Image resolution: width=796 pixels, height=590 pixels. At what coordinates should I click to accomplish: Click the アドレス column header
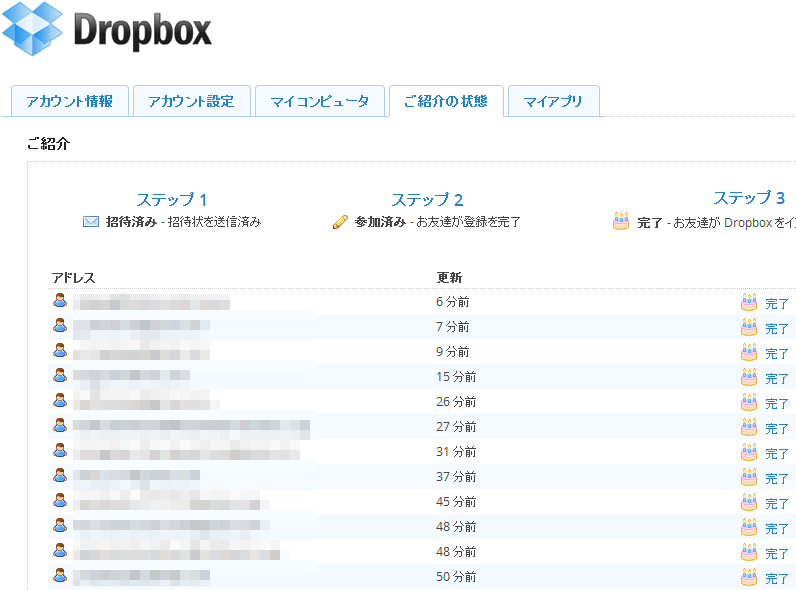pyautogui.click(x=74, y=278)
